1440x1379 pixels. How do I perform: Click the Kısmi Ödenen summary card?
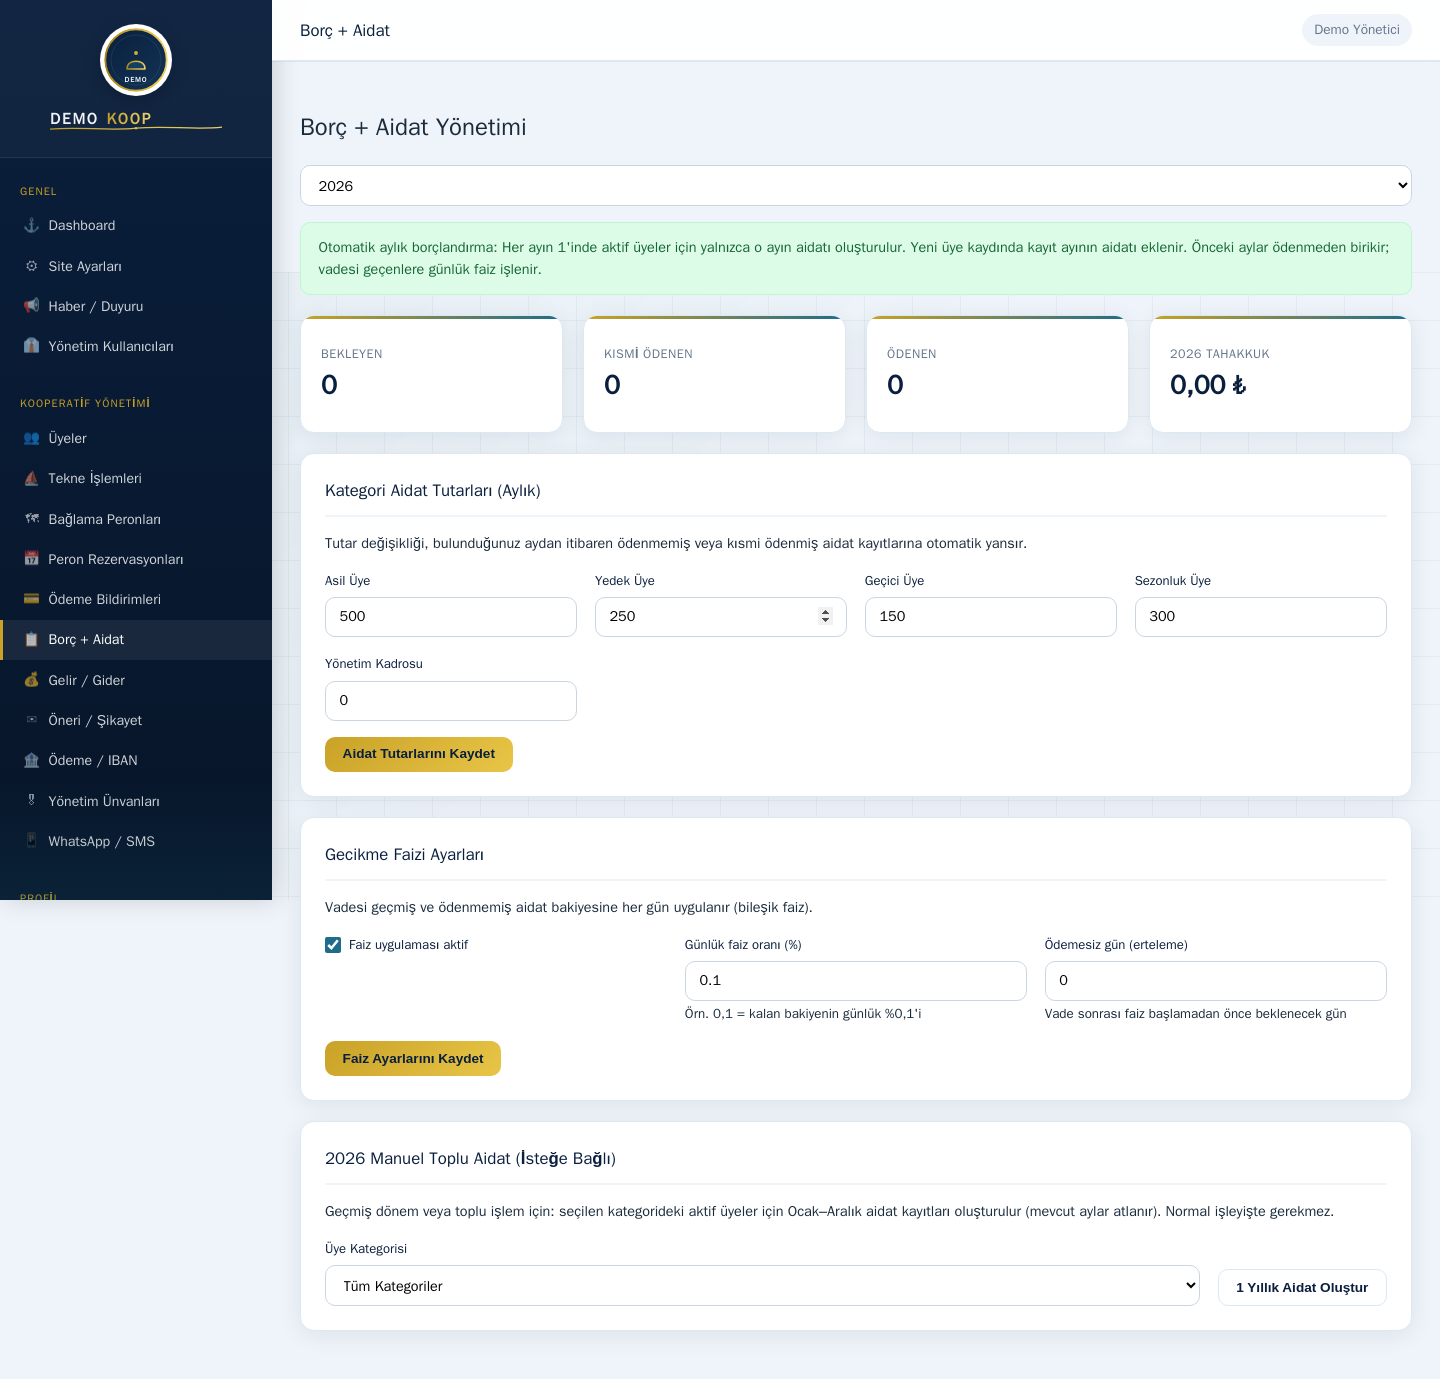[715, 374]
